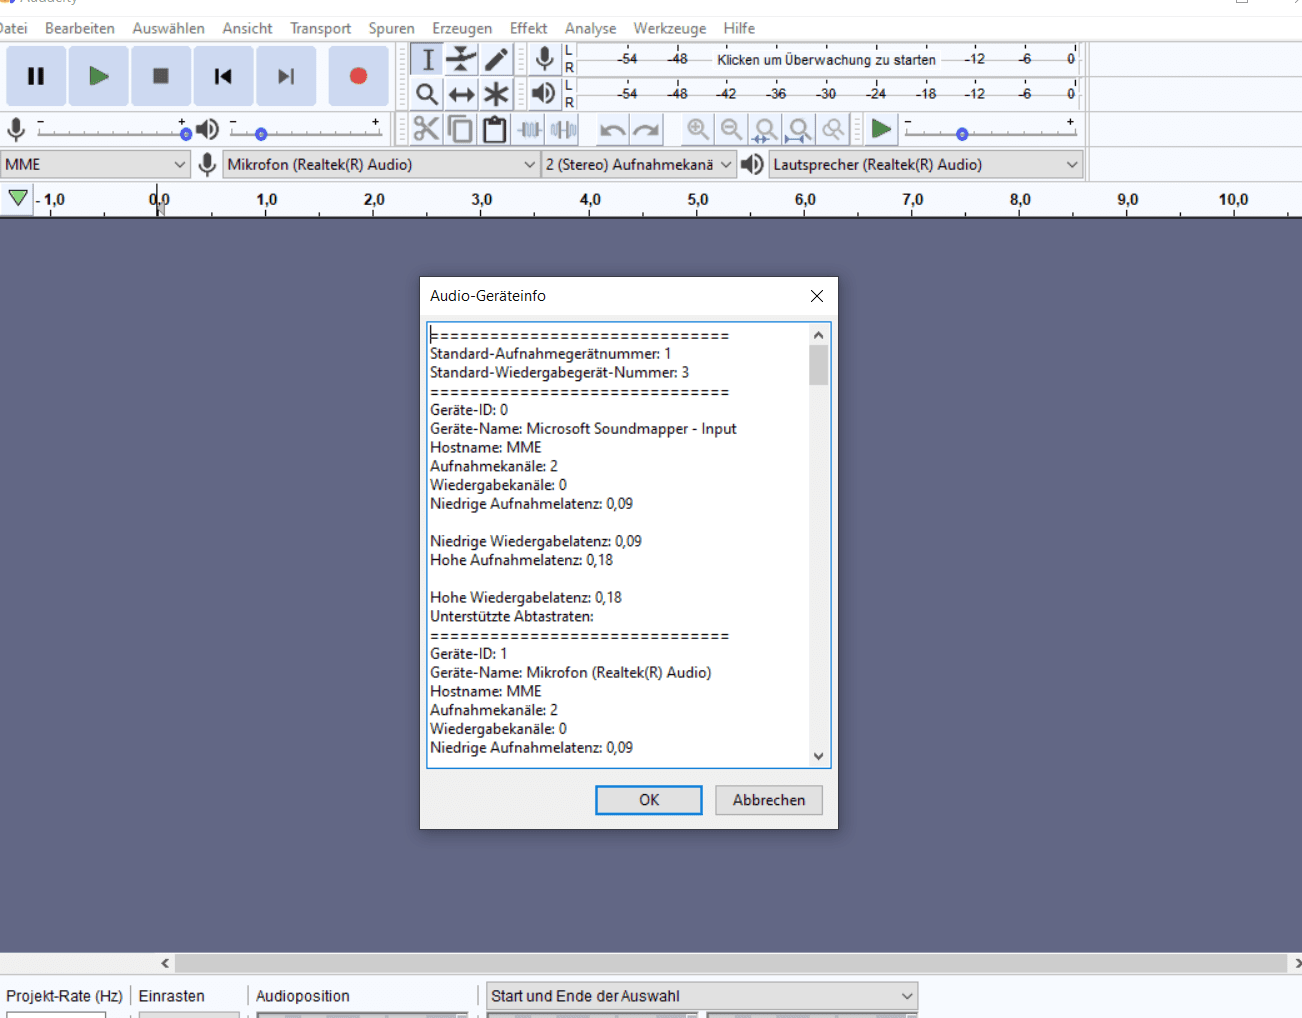Screen dimensions: 1302x1018
Task: Open the Transport menu
Action: click(x=321, y=28)
